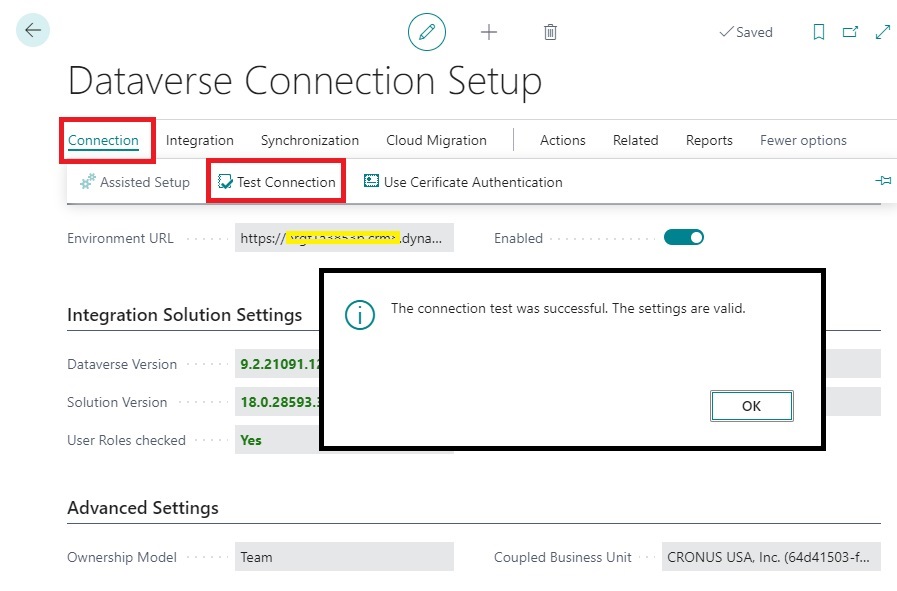Click the Environment URL field

(344, 238)
